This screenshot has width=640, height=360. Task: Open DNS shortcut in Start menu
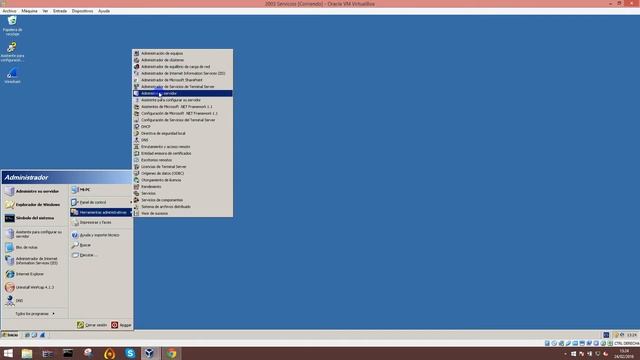pyautogui.click(x=35, y=301)
